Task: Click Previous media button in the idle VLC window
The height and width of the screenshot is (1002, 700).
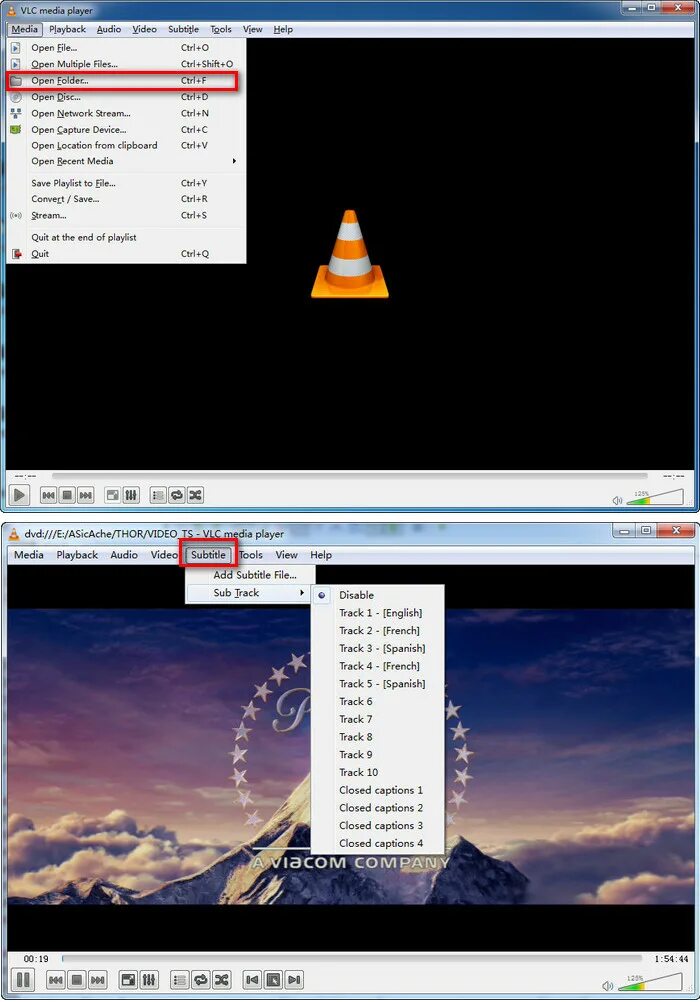Action: (48, 495)
